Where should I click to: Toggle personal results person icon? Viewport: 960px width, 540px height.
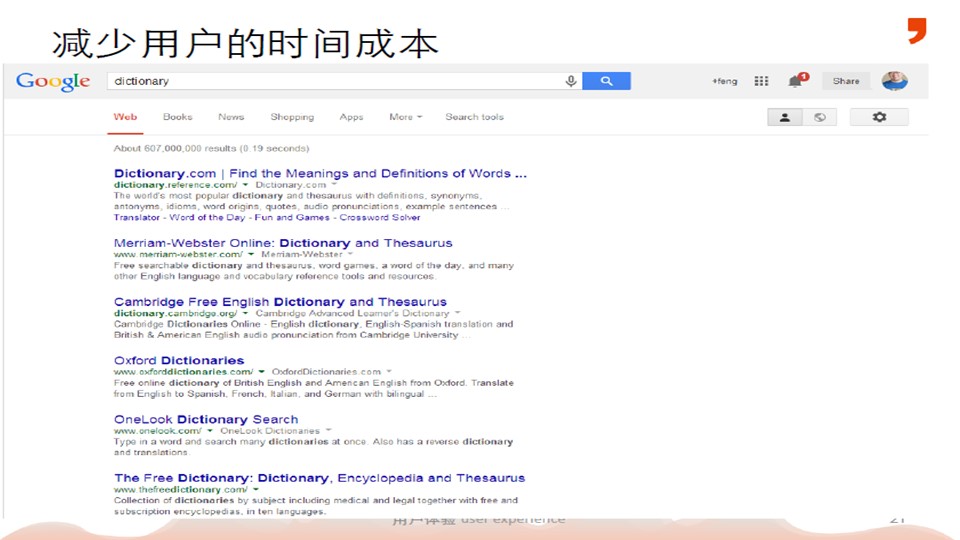coord(784,117)
